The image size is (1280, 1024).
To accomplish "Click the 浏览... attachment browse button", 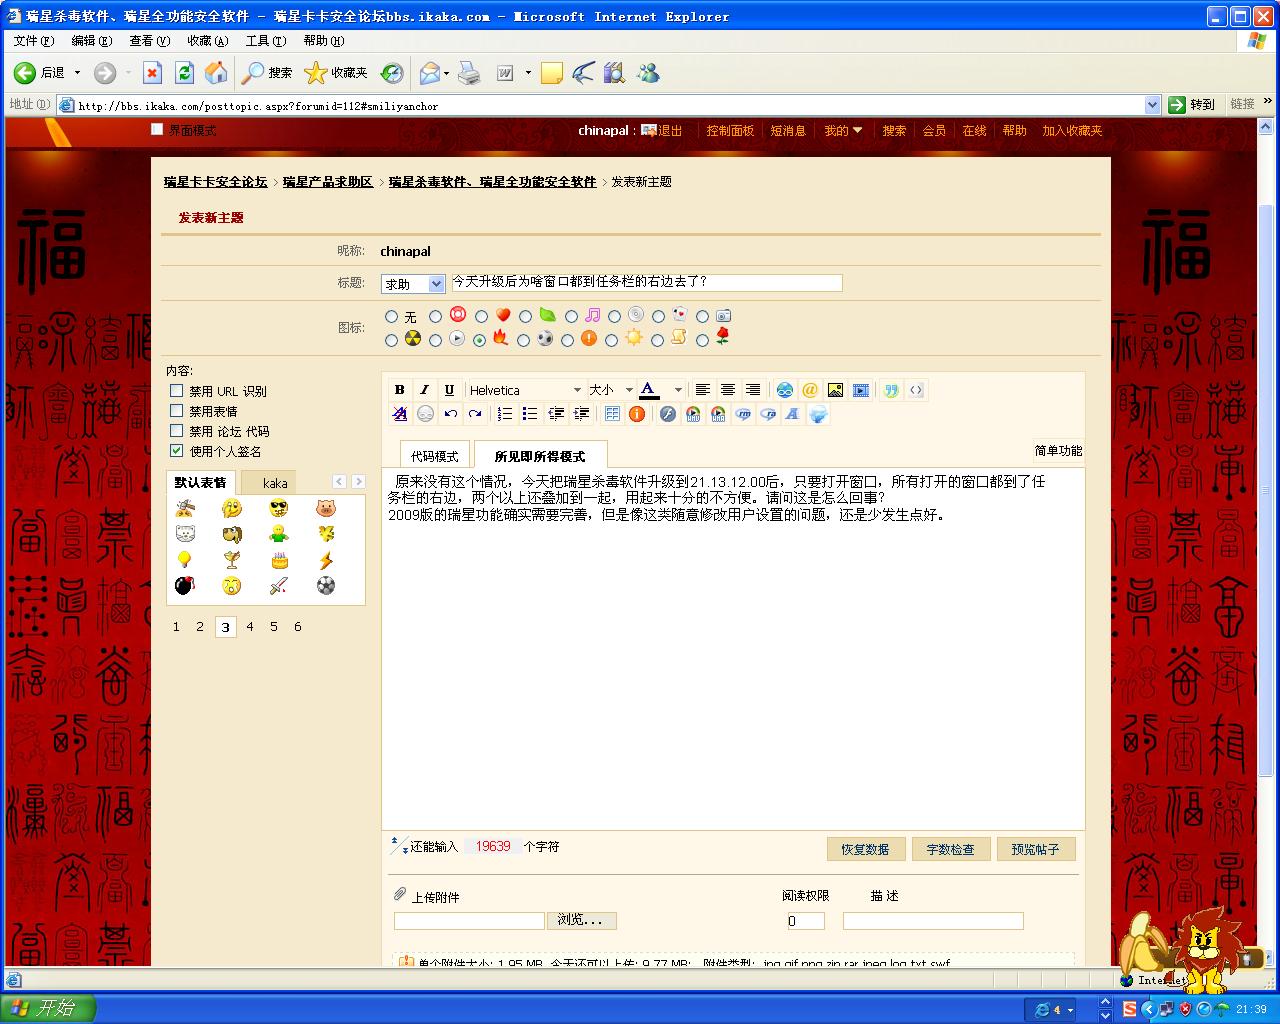I will (581, 920).
